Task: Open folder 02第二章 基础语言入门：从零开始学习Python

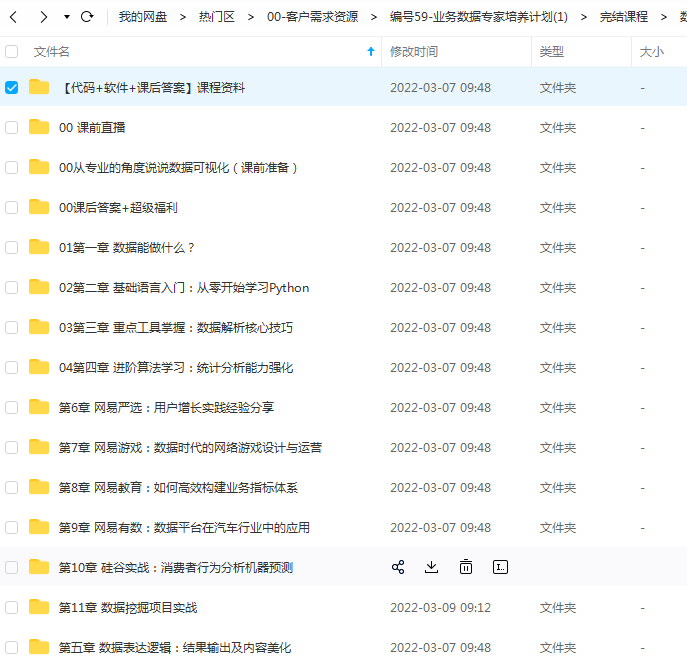Action: 184,287
